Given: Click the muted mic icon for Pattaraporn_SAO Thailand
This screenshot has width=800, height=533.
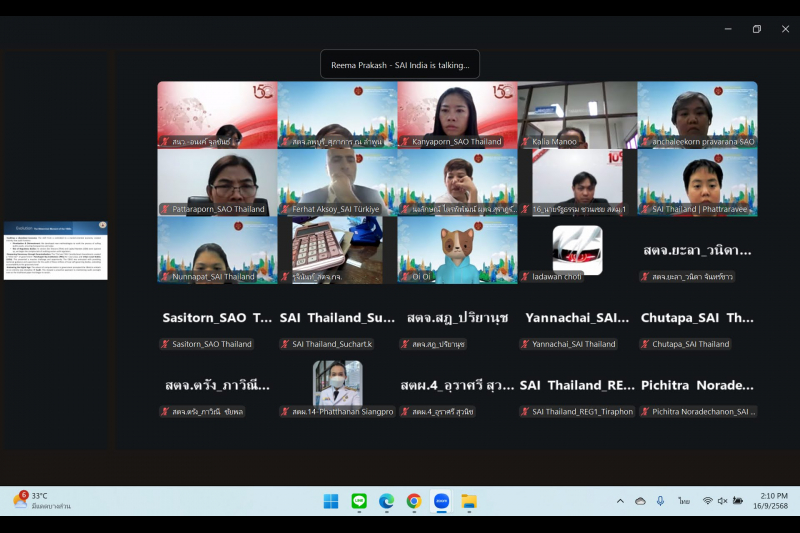Looking at the screenshot, I should click(x=166, y=210).
